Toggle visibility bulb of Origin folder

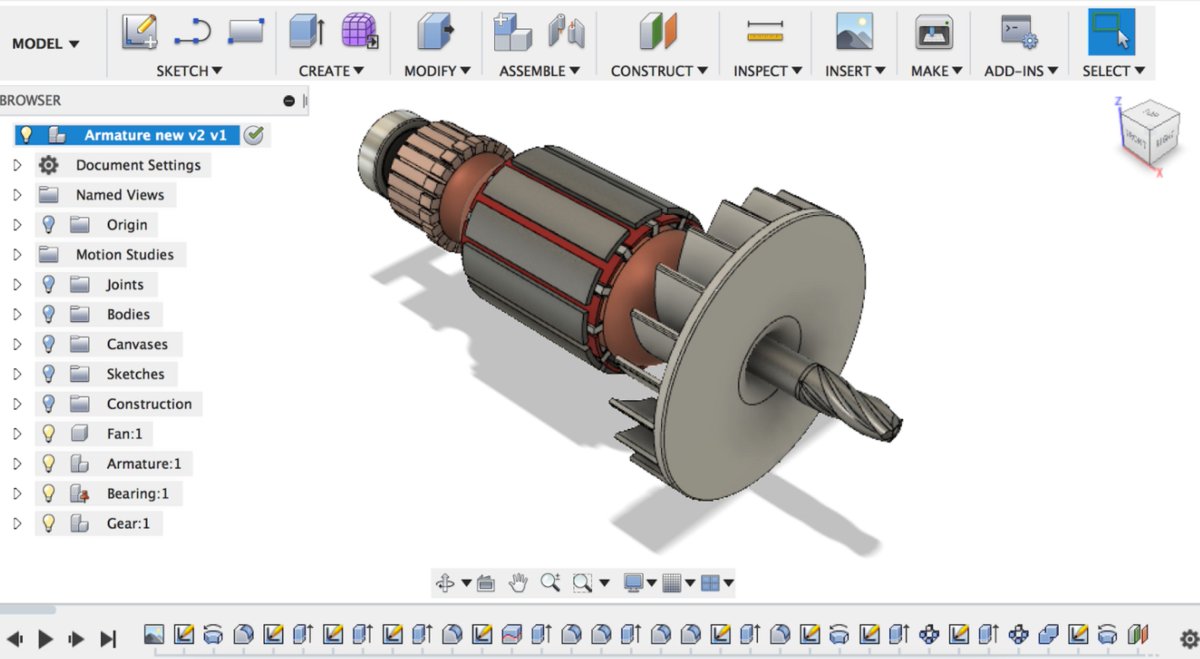48,224
